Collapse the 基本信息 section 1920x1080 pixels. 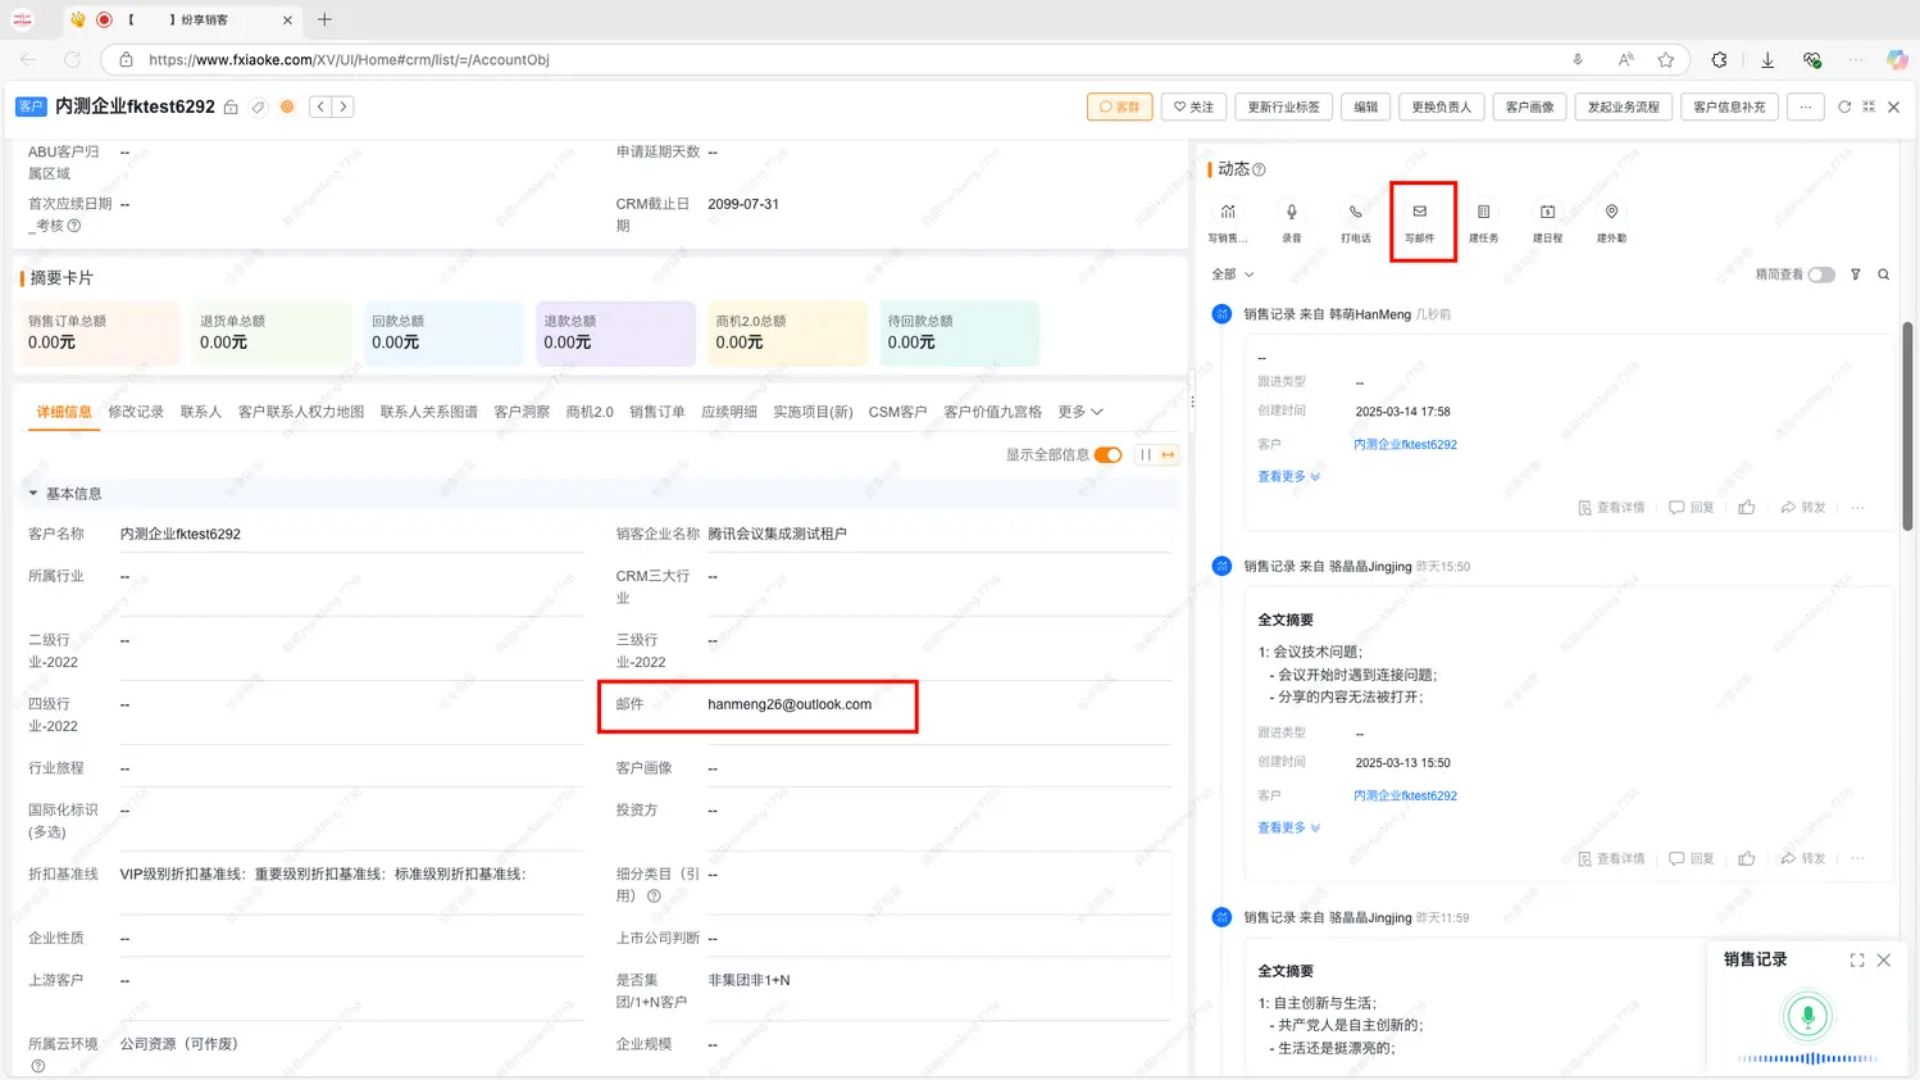pyautogui.click(x=33, y=494)
